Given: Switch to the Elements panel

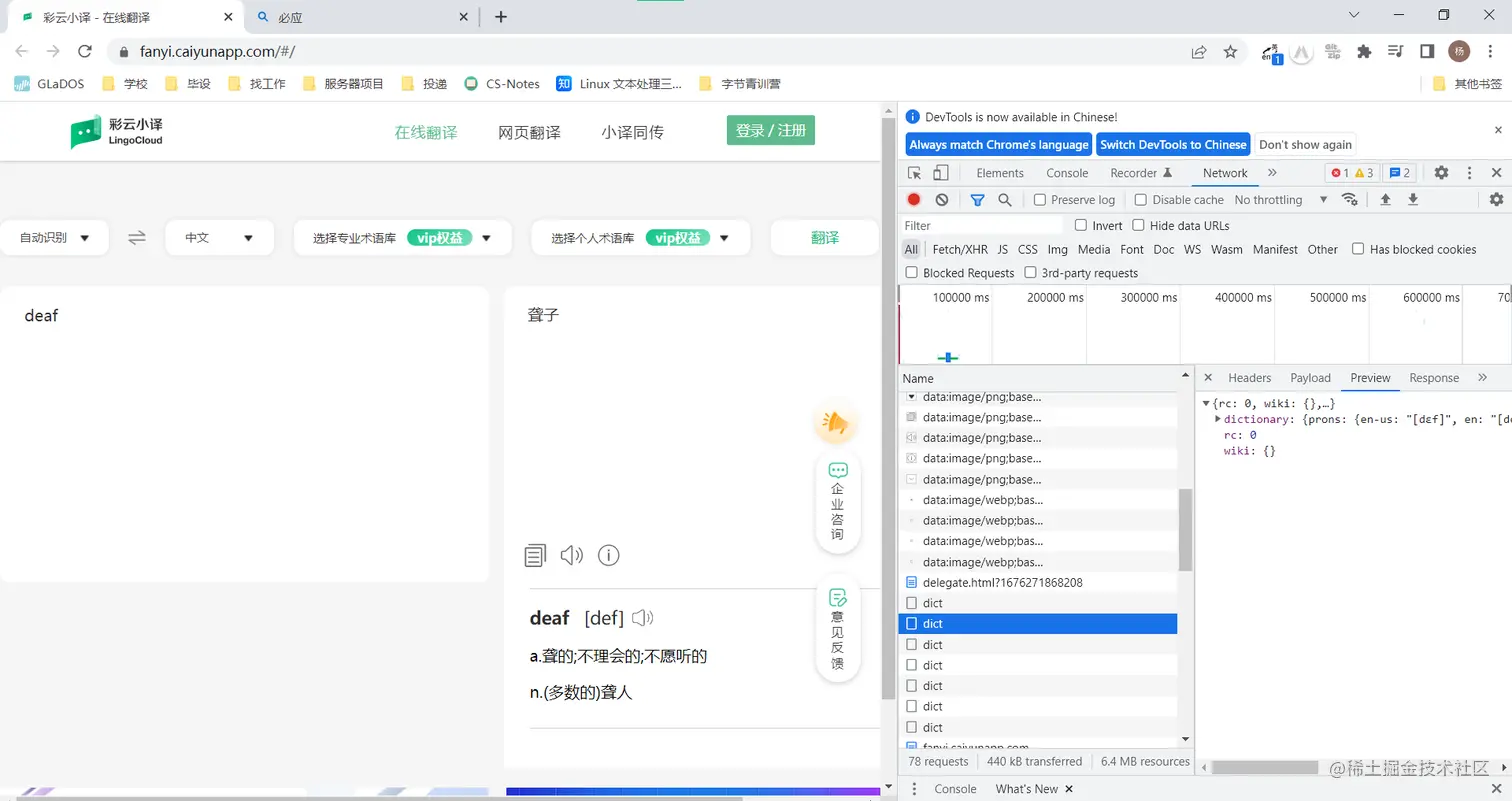Looking at the screenshot, I should pos(1000,173).
